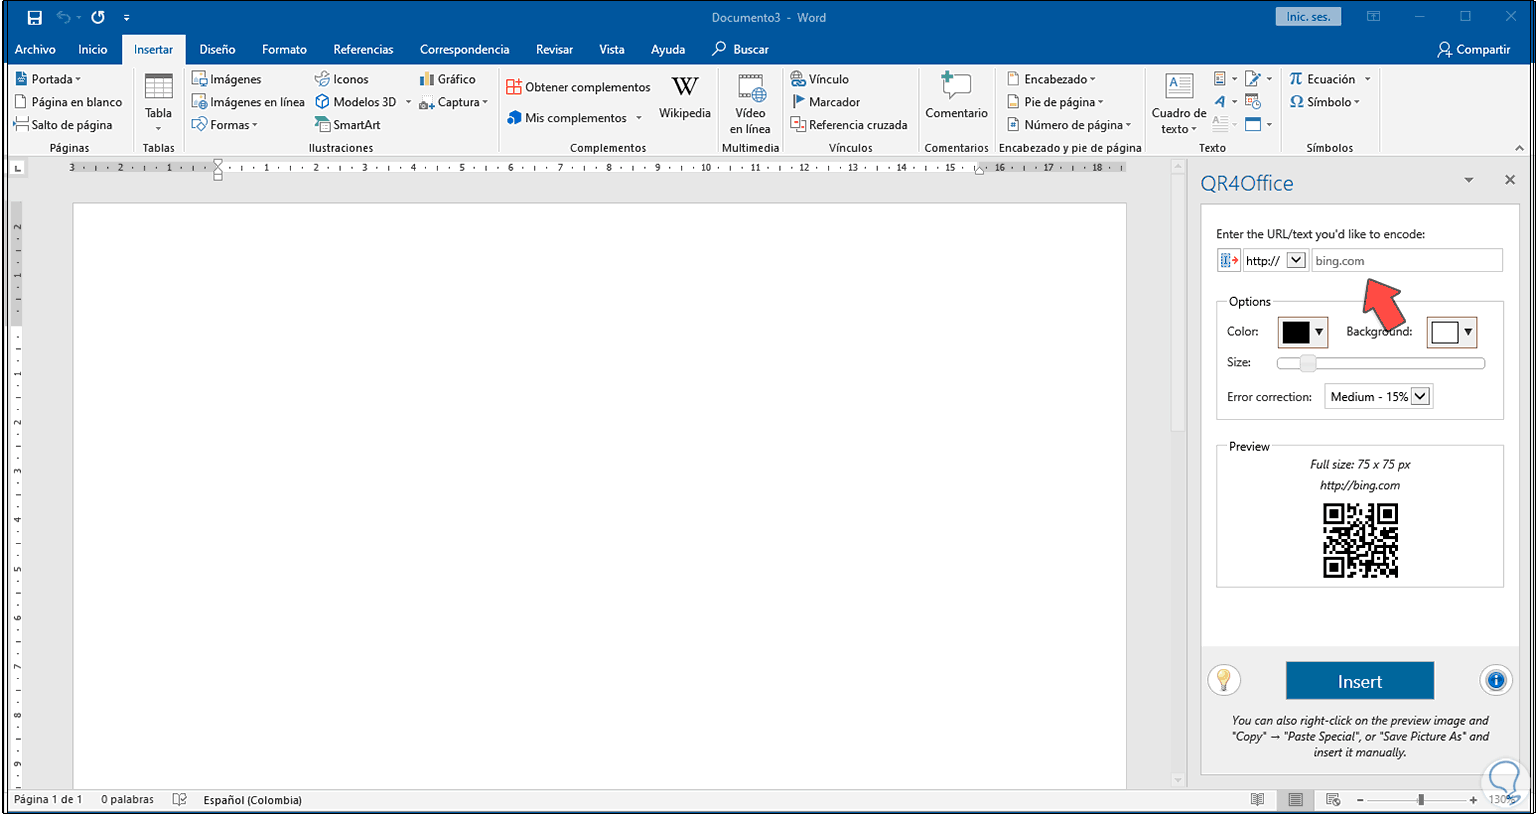Insert a chart with Gráfico
This screenshot has height=814, width=1538.
point(448,79)
